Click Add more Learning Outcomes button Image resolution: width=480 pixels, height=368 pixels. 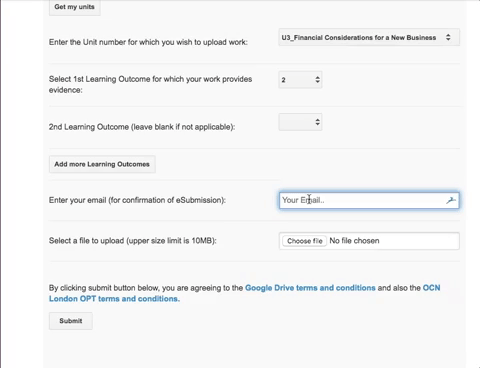[x=102, y=164]
